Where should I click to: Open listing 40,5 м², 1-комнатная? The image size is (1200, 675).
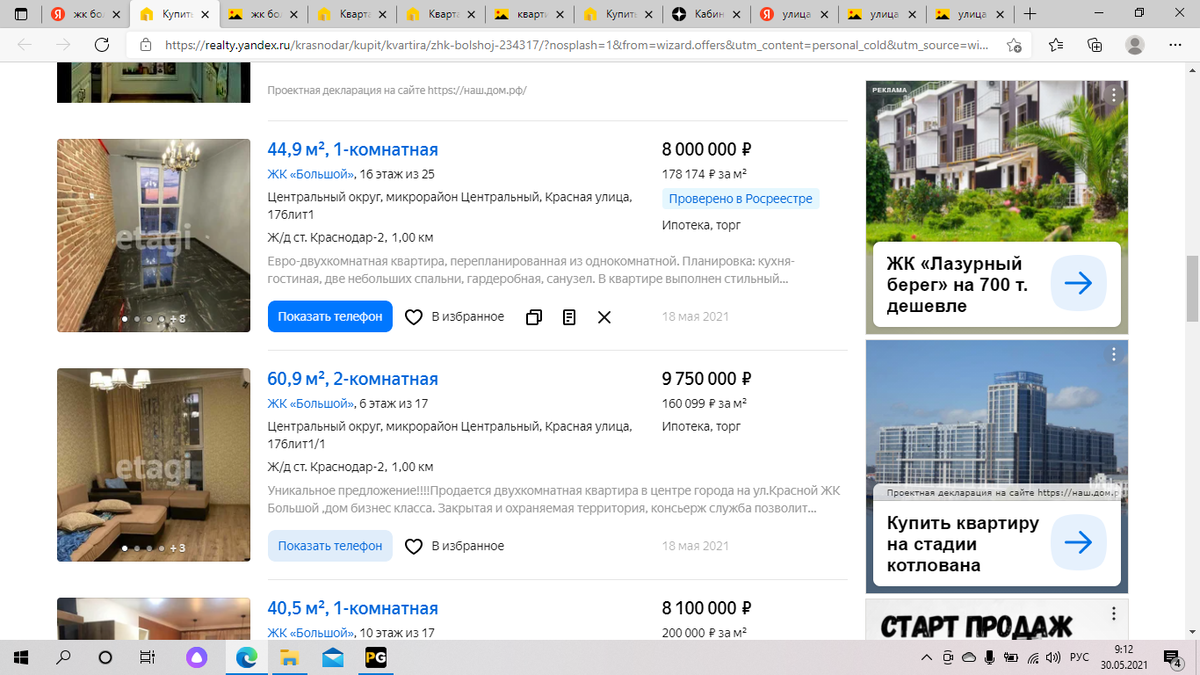[353, 608]
